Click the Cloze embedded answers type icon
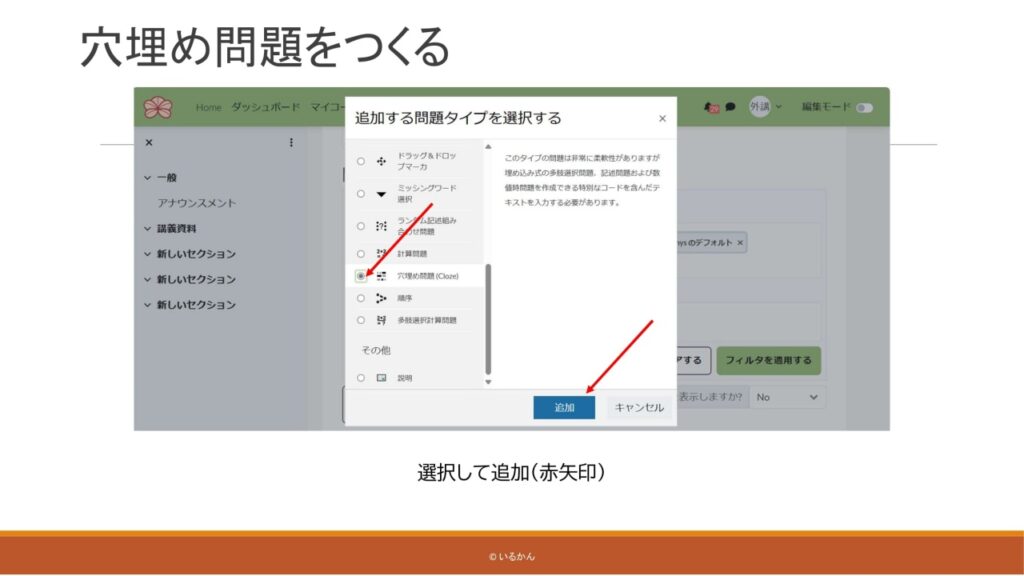 pyautogui.click(x=381, y=276)
